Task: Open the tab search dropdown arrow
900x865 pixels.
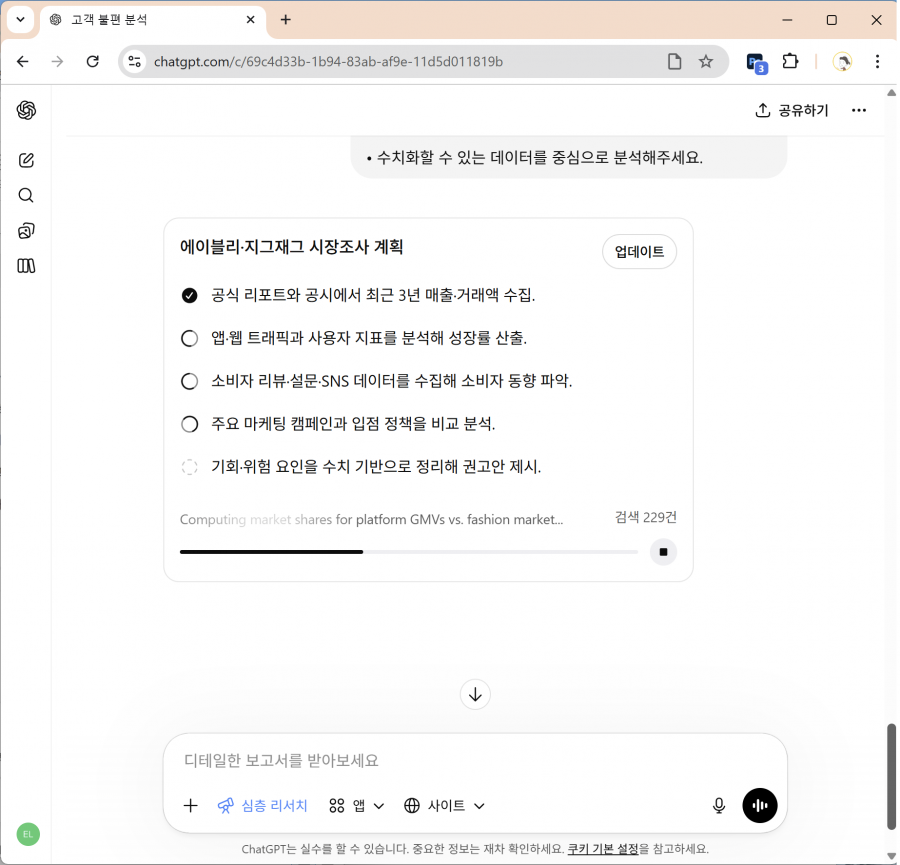Action: pos(19,20)
